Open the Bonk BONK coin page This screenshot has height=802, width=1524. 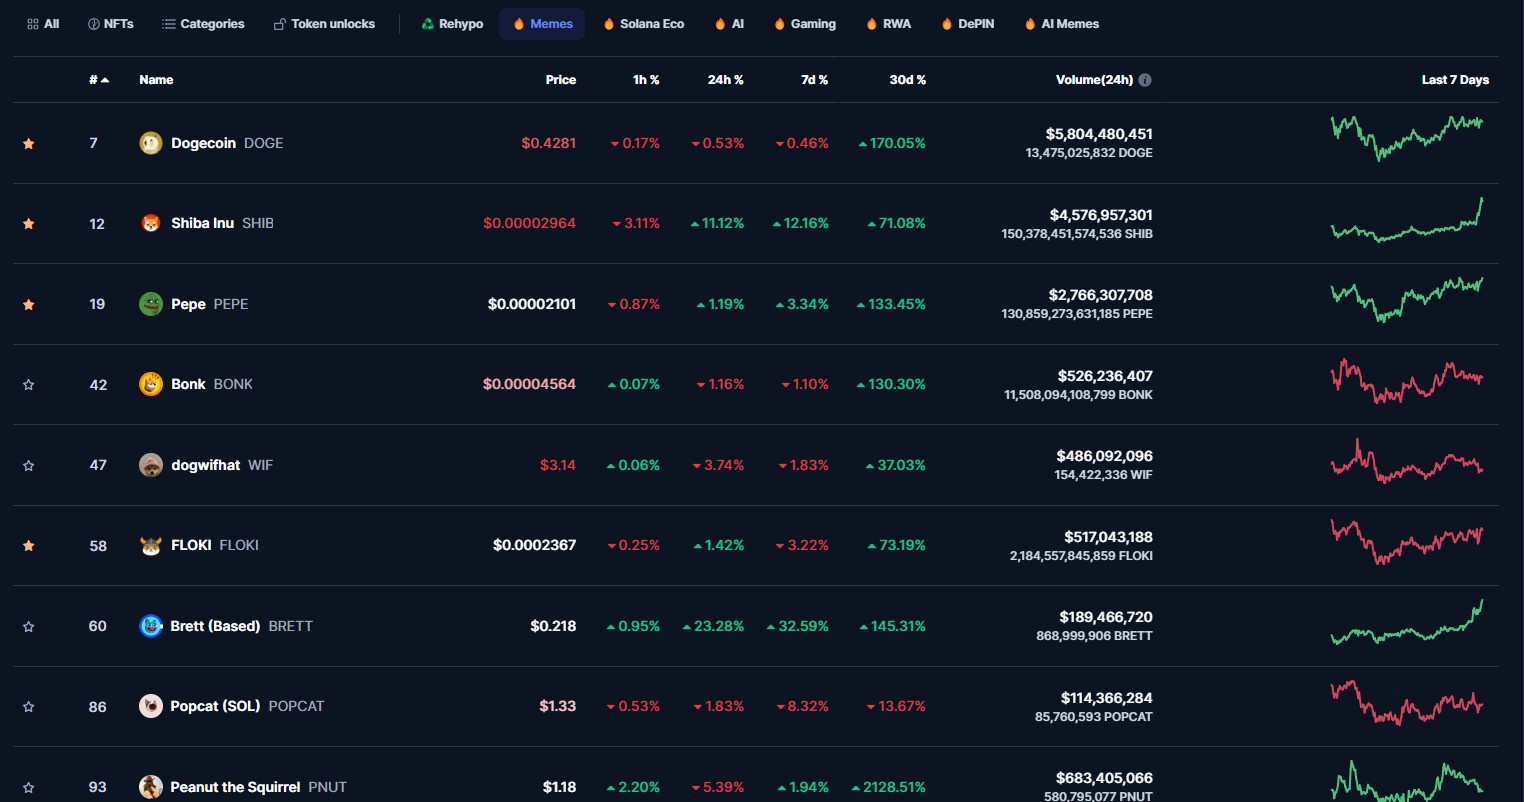coord(212,385)
